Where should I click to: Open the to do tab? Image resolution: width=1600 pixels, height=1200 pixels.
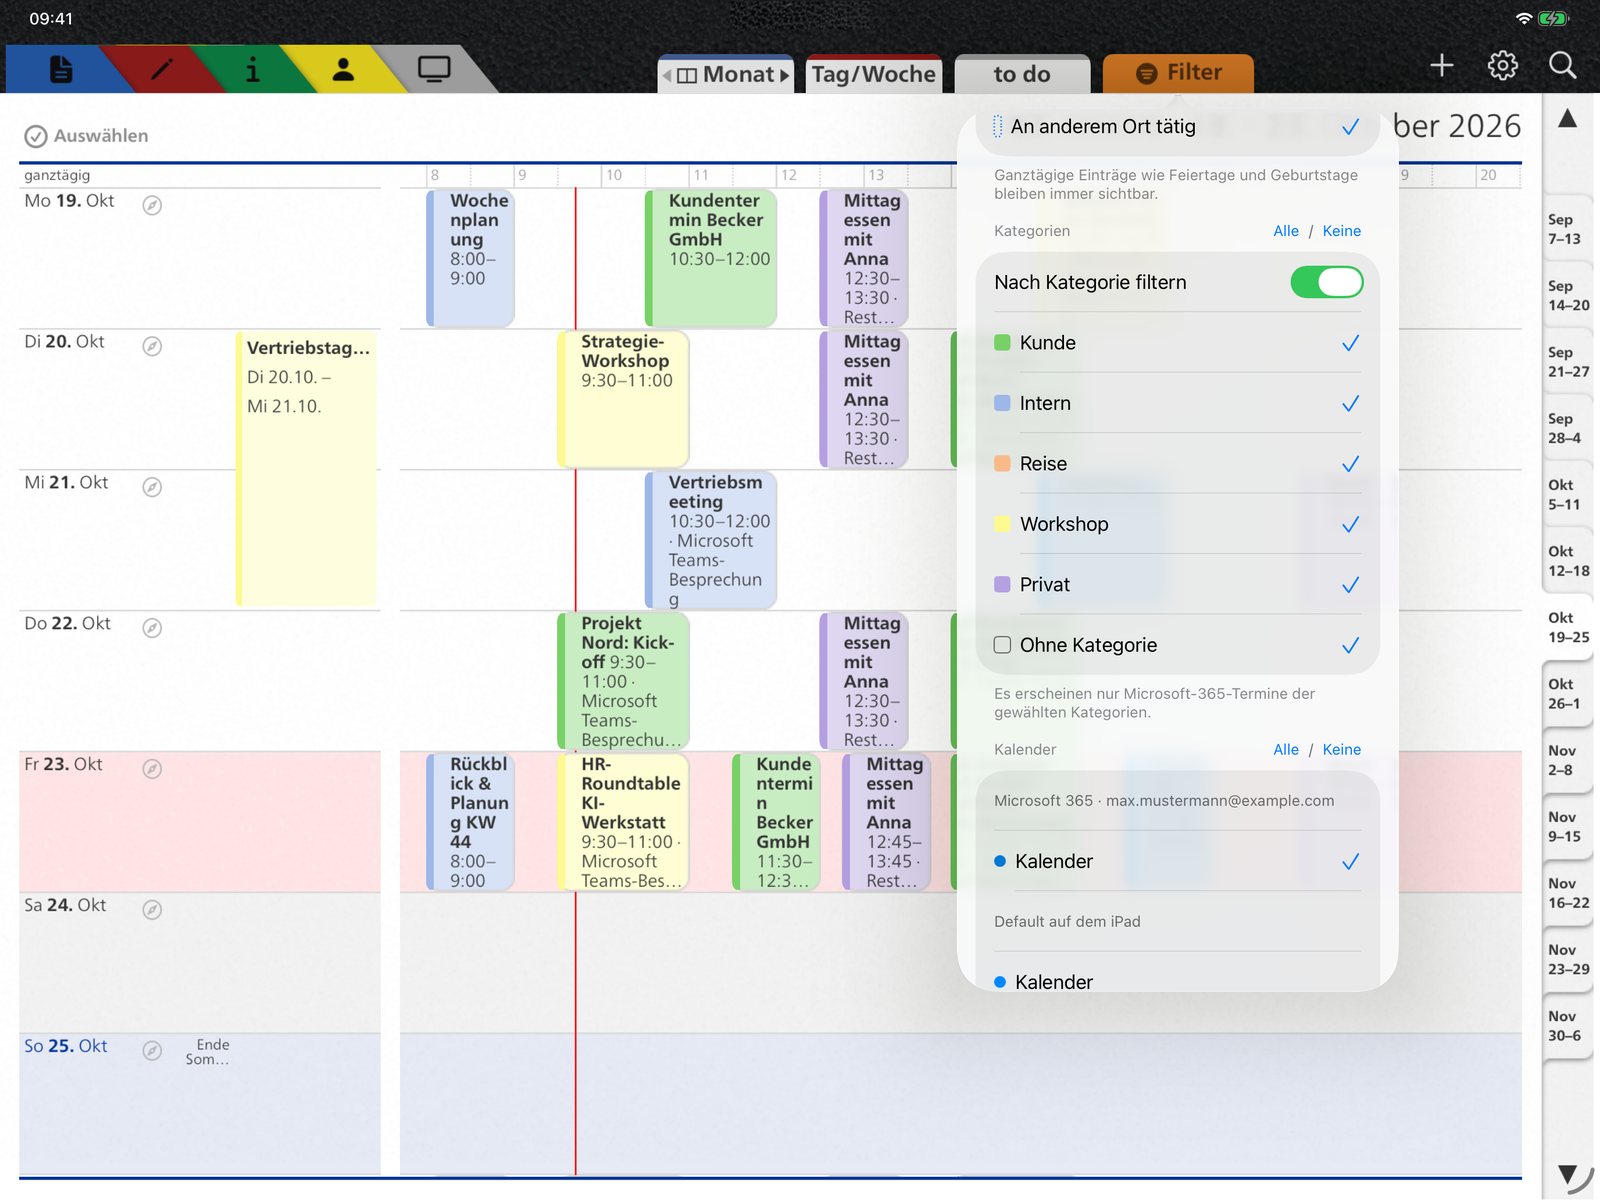click(1022, 74)
